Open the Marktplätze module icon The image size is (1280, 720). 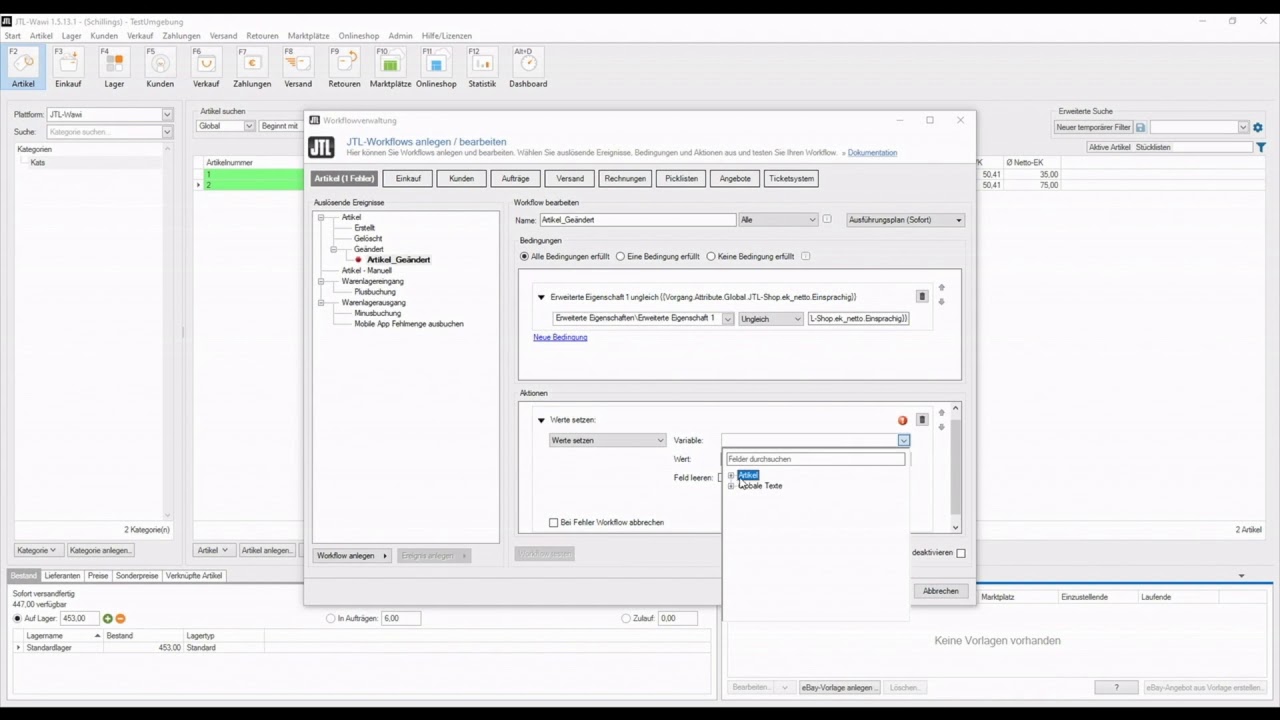pos(390,68)
